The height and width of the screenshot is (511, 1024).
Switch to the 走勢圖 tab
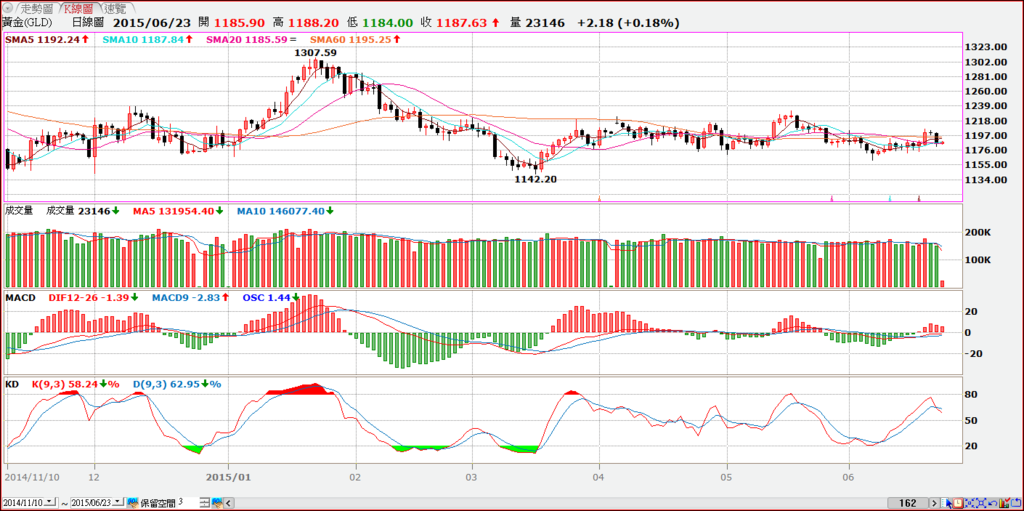pyautogui.click(x=35, y=8)
